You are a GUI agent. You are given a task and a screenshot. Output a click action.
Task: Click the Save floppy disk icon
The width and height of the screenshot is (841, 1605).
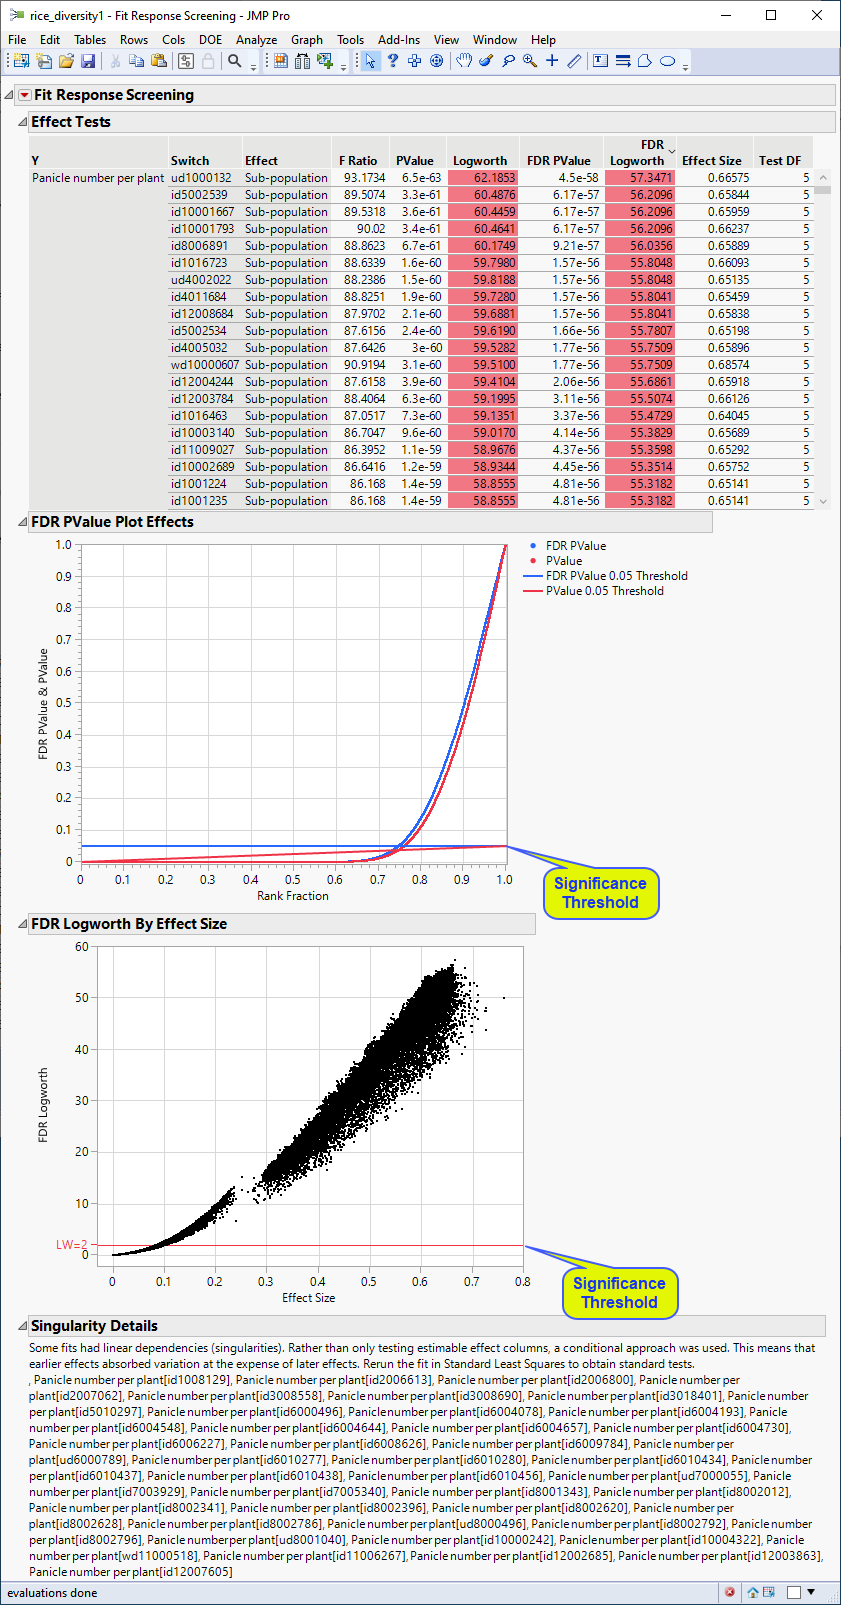click(88, 61)
